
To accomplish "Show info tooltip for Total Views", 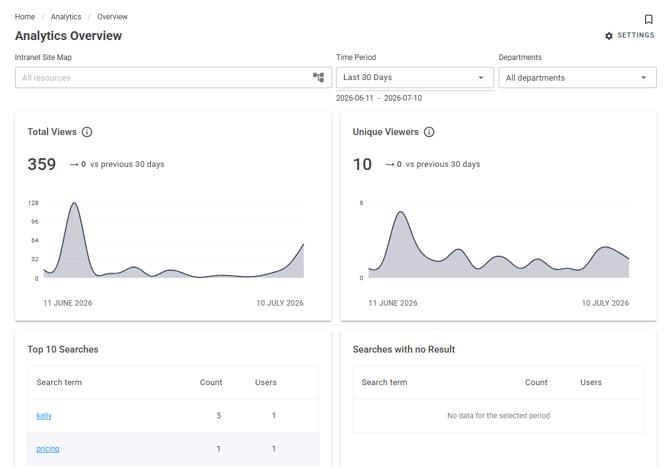I will tap(87, 132).
